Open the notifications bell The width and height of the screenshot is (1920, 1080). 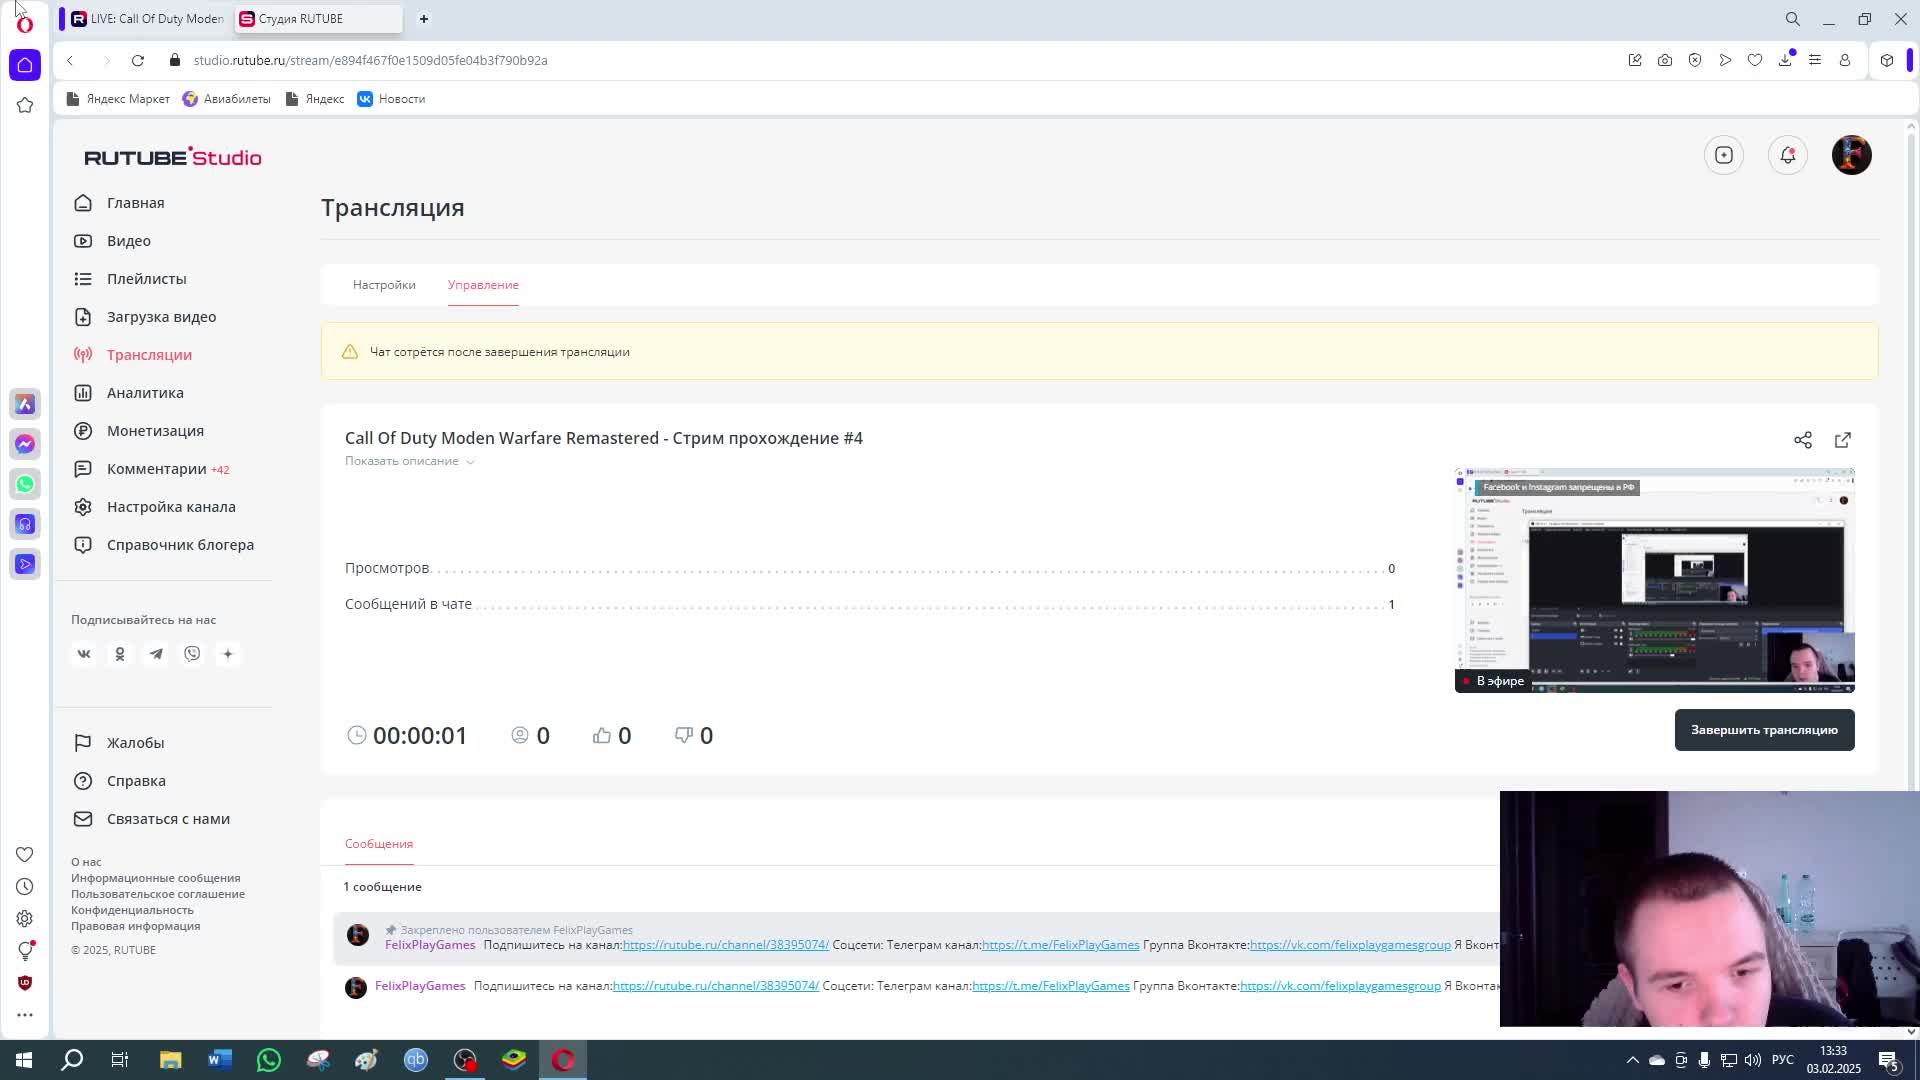pos(1787,155)
